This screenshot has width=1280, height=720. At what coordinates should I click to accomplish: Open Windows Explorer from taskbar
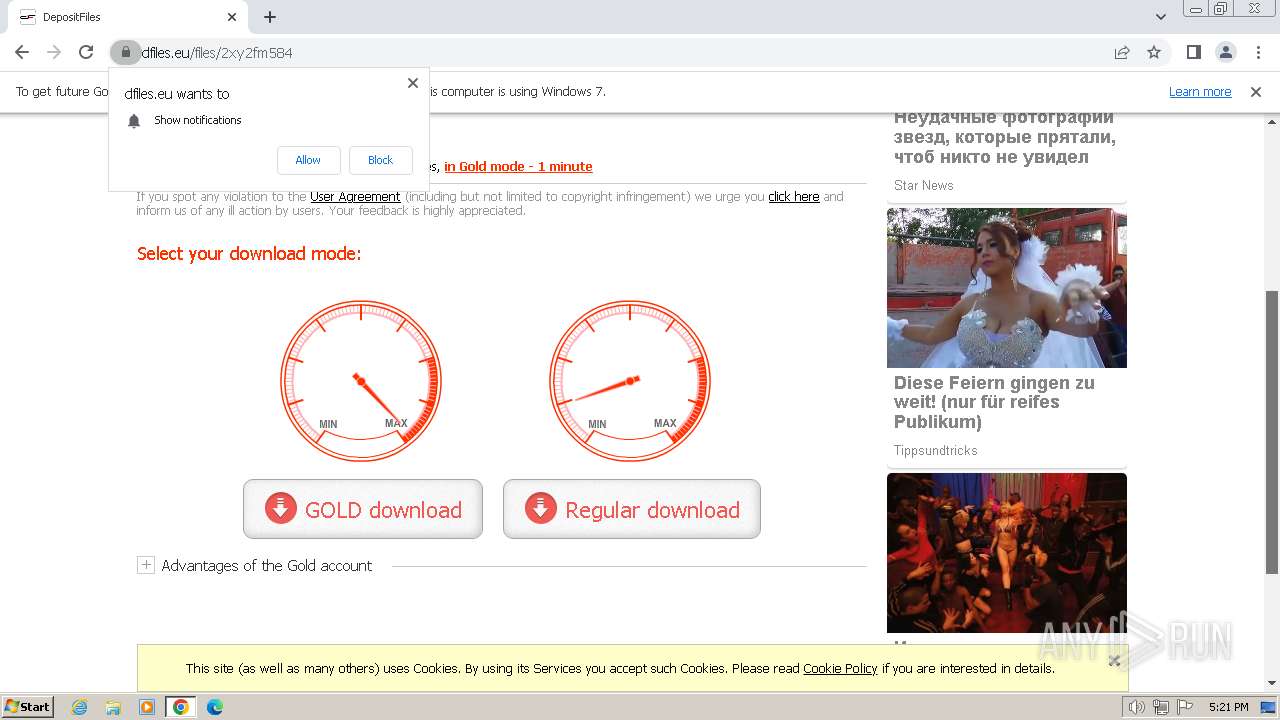click(x=113, y=707)
